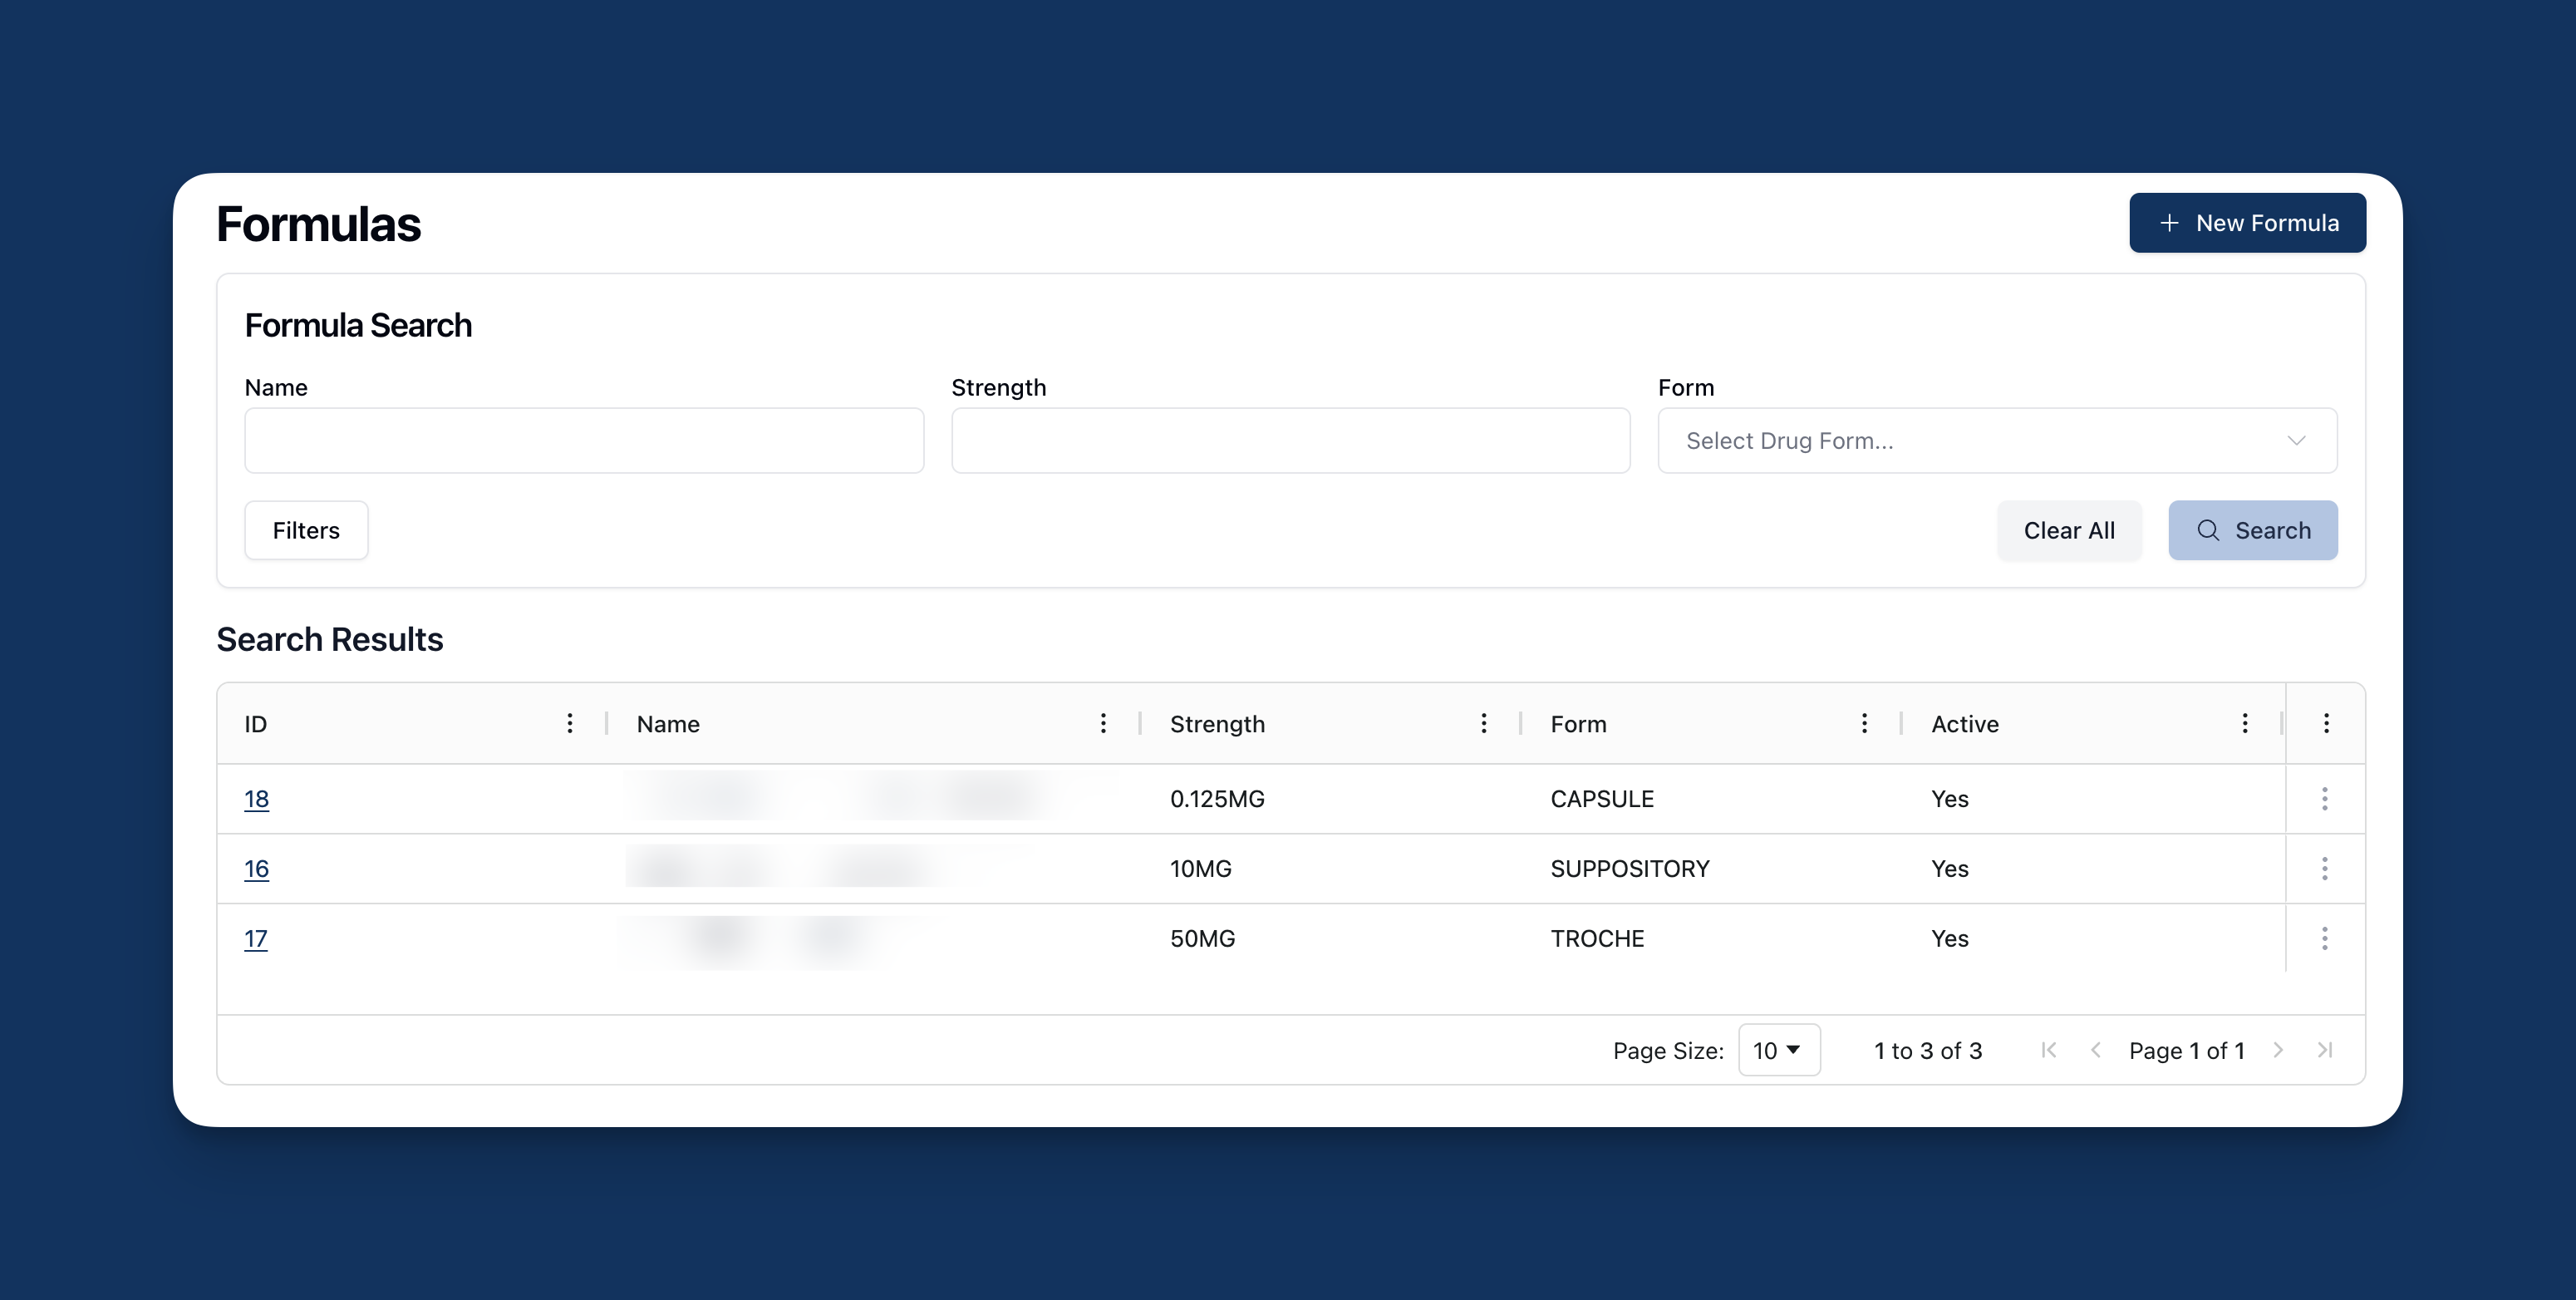Open the table-wide options menu in header
Viewport: 2576px width, 1300px height.
tap(2326, 723)
